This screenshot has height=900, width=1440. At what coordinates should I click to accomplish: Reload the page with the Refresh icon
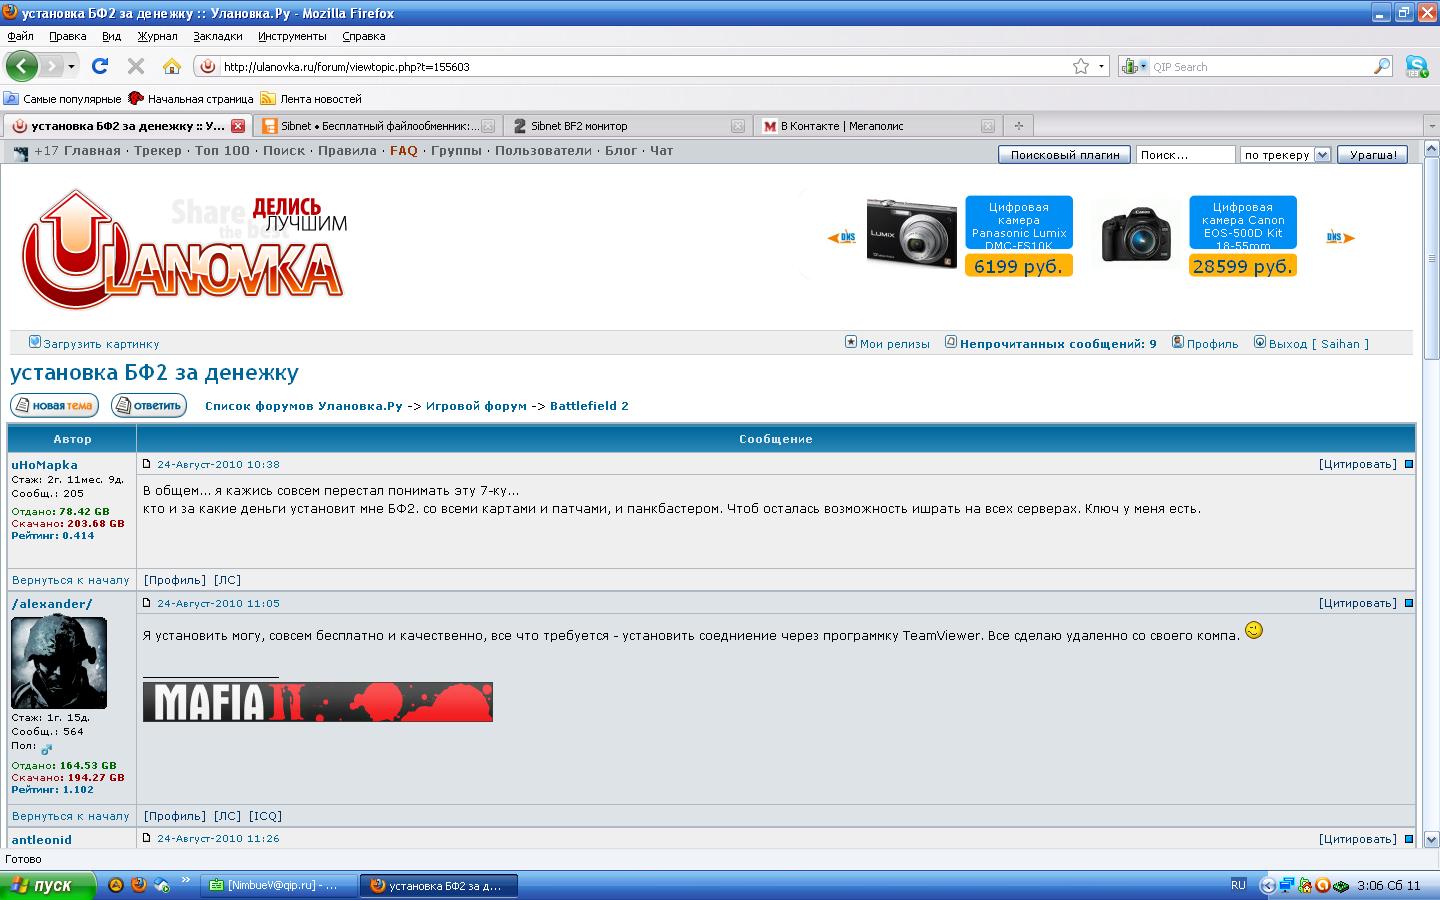[99, 66]
